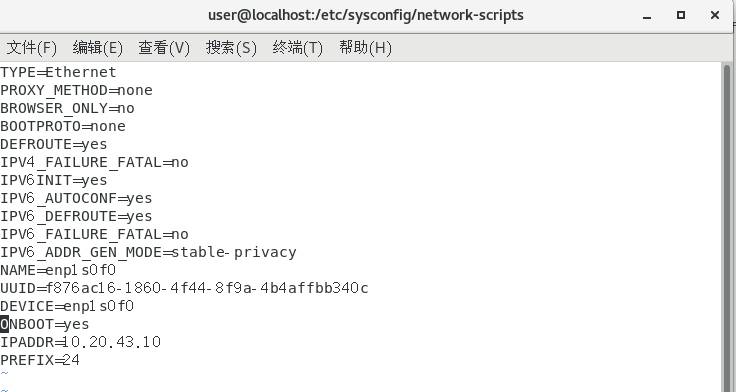Open the 编辑(E) menu
736x392 pixels.
coord(98,48)
